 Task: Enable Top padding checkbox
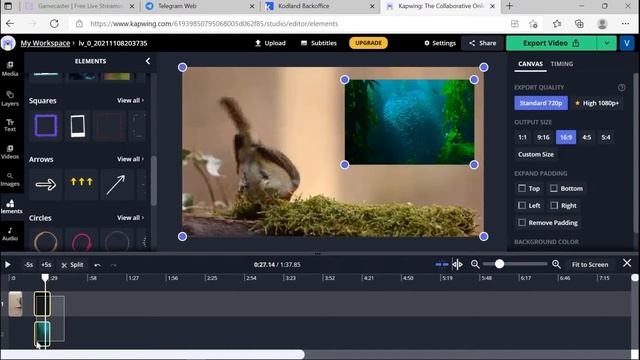point(522,188)
